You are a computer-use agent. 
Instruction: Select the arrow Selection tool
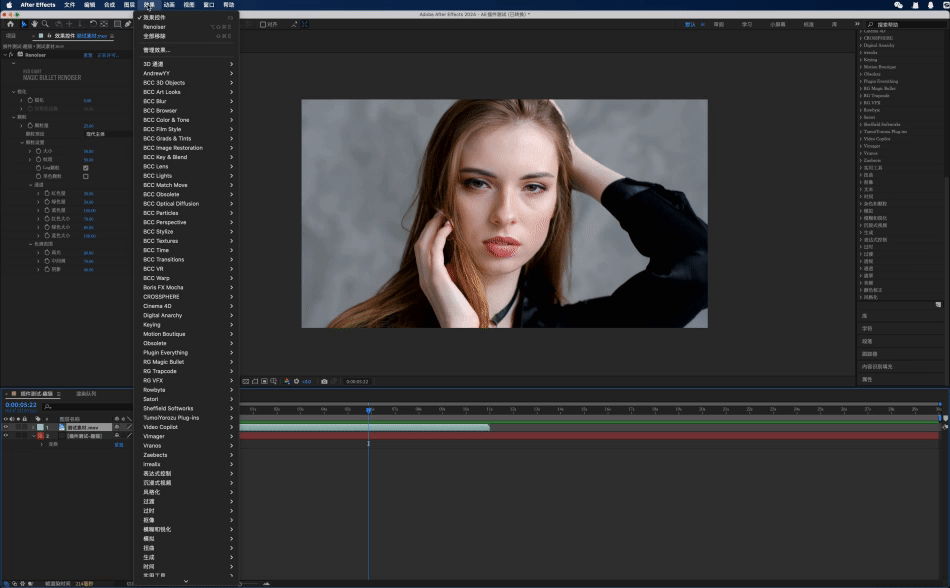pos(23,24)
